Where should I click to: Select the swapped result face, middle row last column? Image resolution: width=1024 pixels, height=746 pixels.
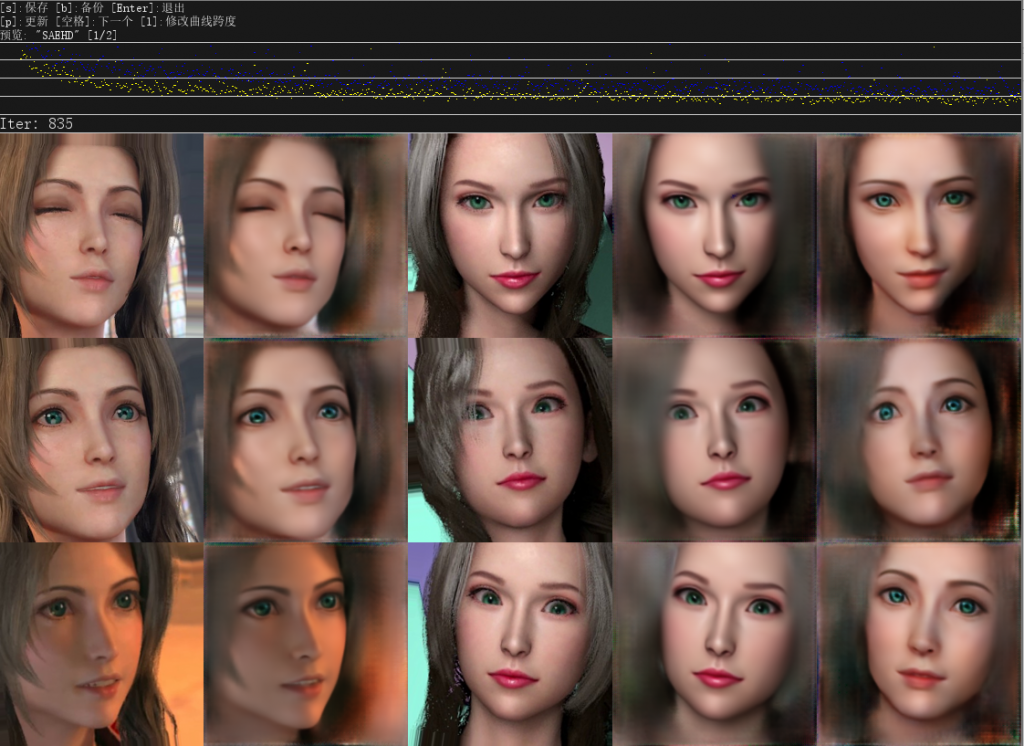(919, 440)
